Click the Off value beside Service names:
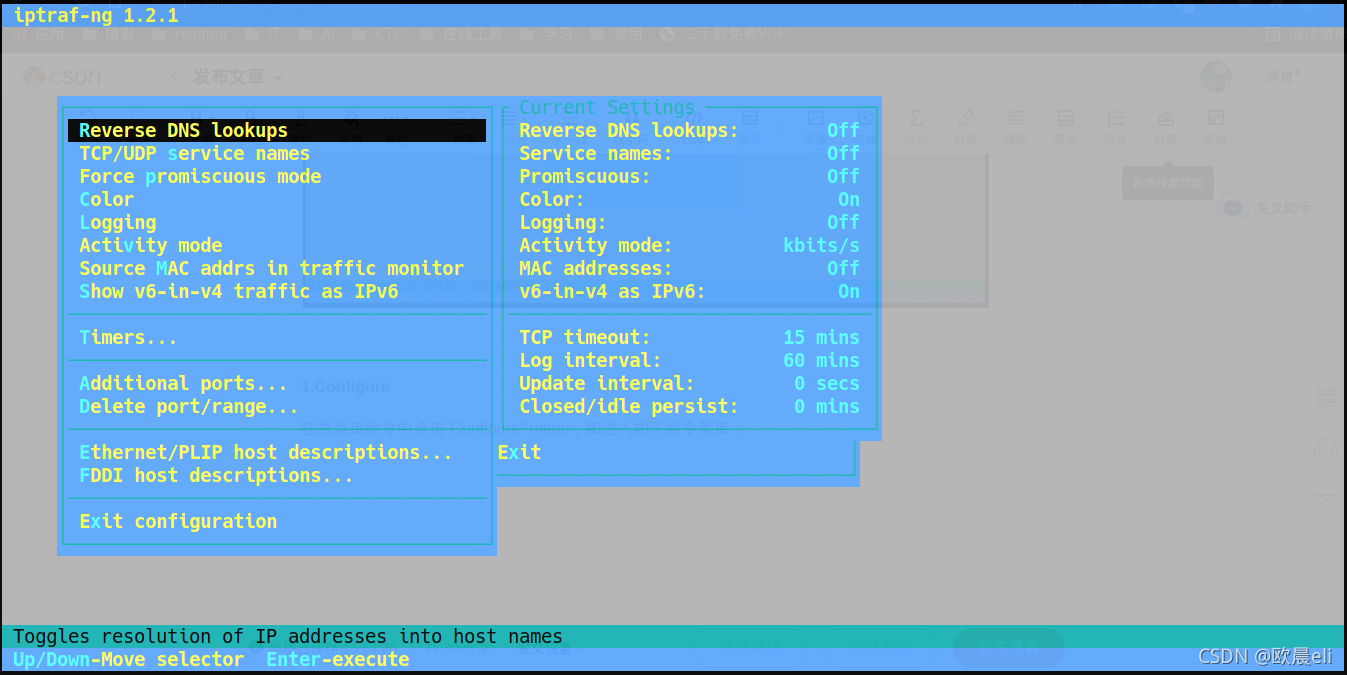Image resolution: width=1347 pixels, height=675 pixels. point(843,153)
